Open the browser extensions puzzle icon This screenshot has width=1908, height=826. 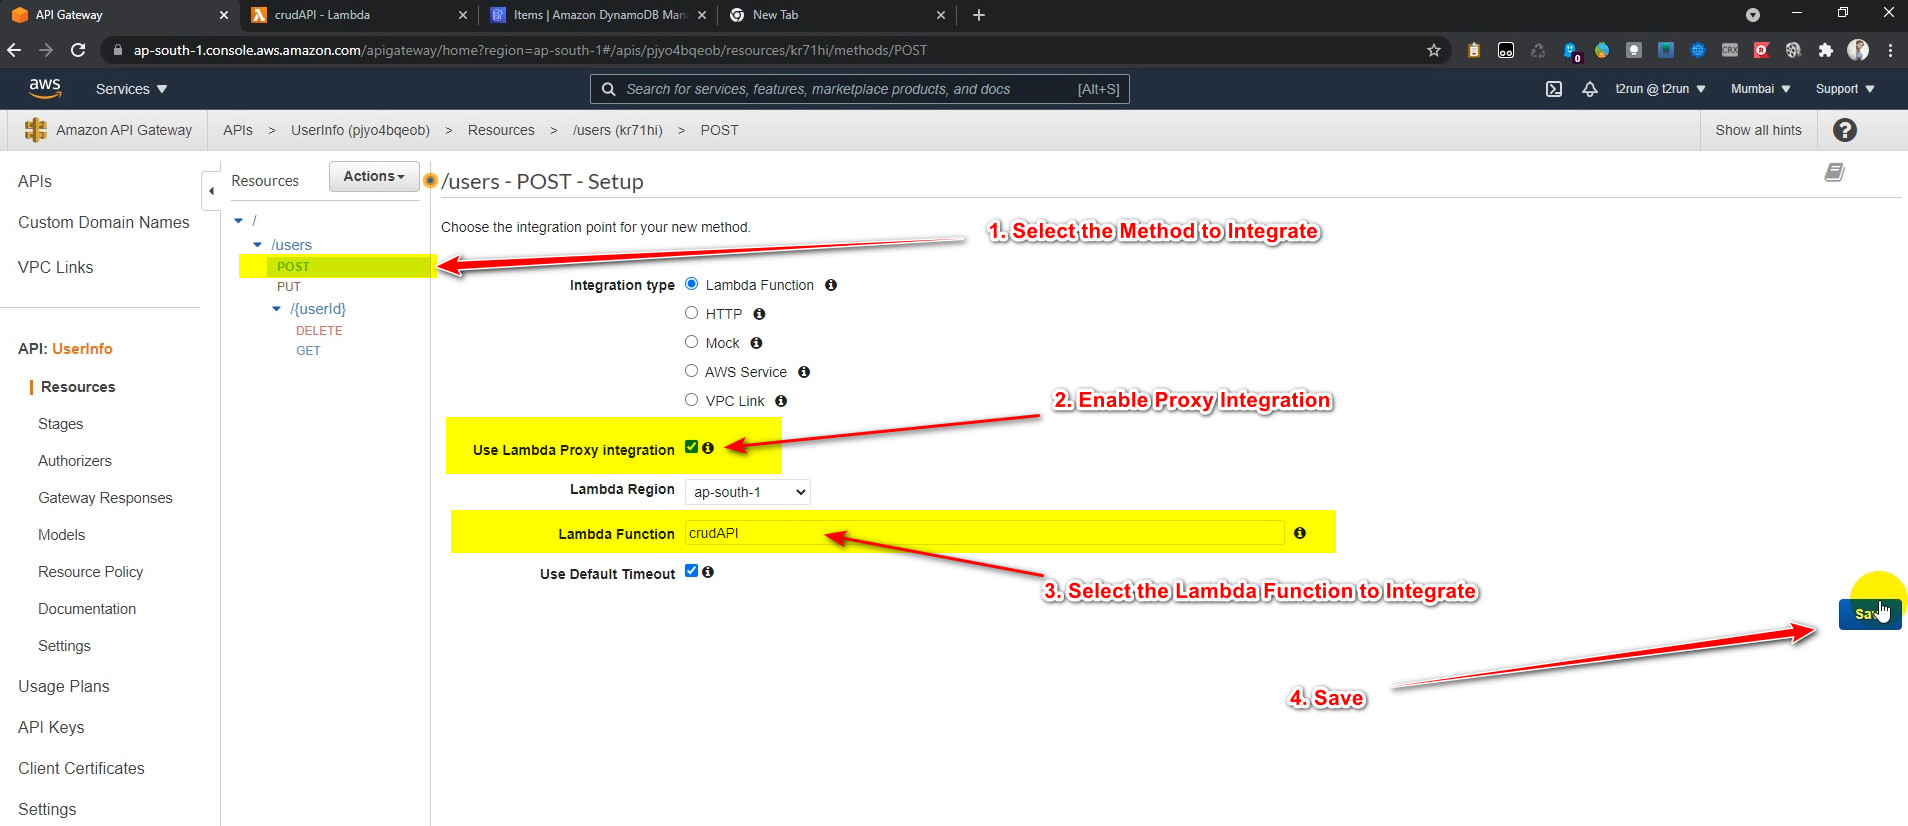tap(1826, 50)
